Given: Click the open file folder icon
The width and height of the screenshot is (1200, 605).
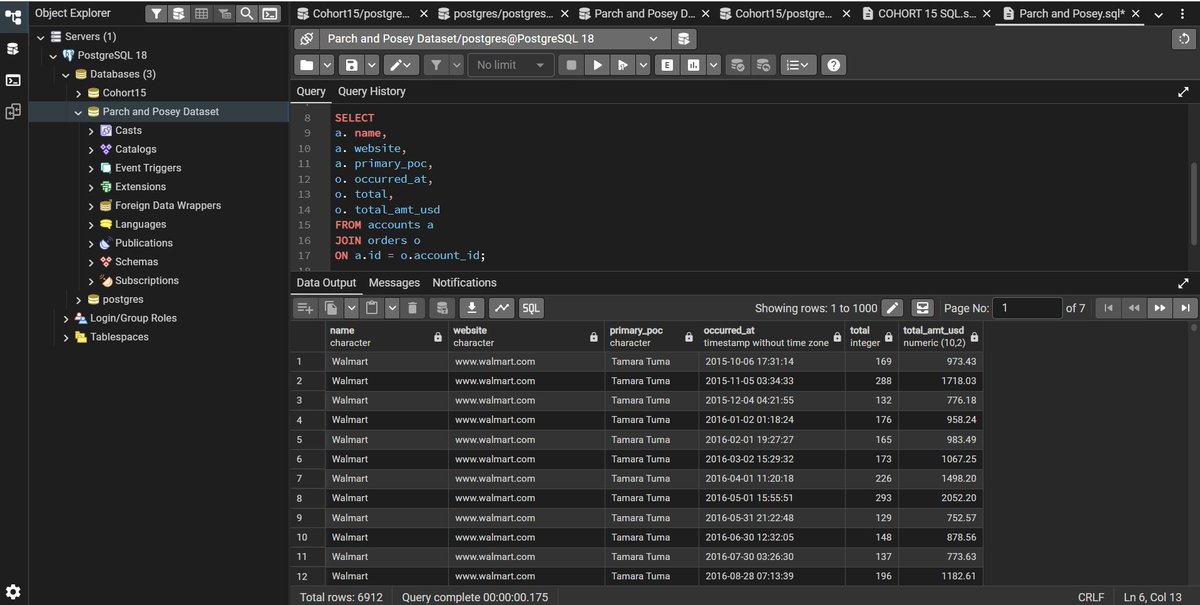Looking at the screenshot, I should coord(307,65).
